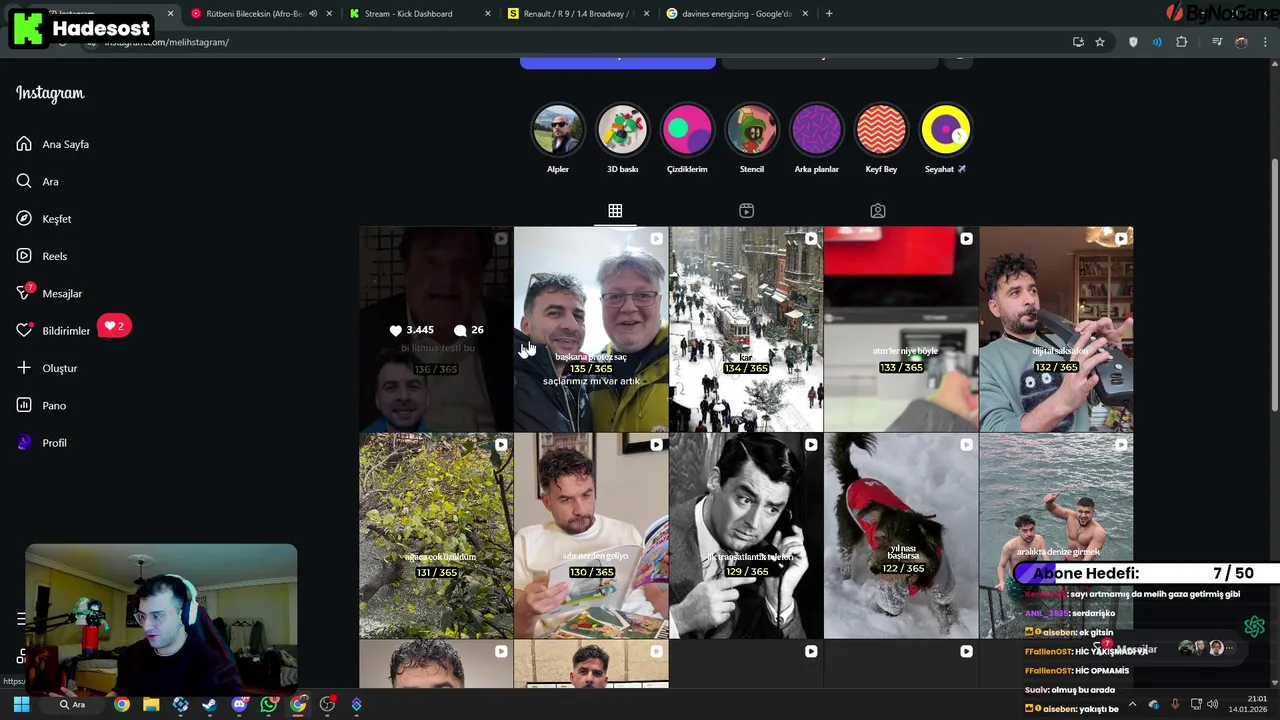Image resolution: width=1280 pixels, height=720 pixels.
Task: Open the 131 / 365 green leaves post
Action: (436, 536)
